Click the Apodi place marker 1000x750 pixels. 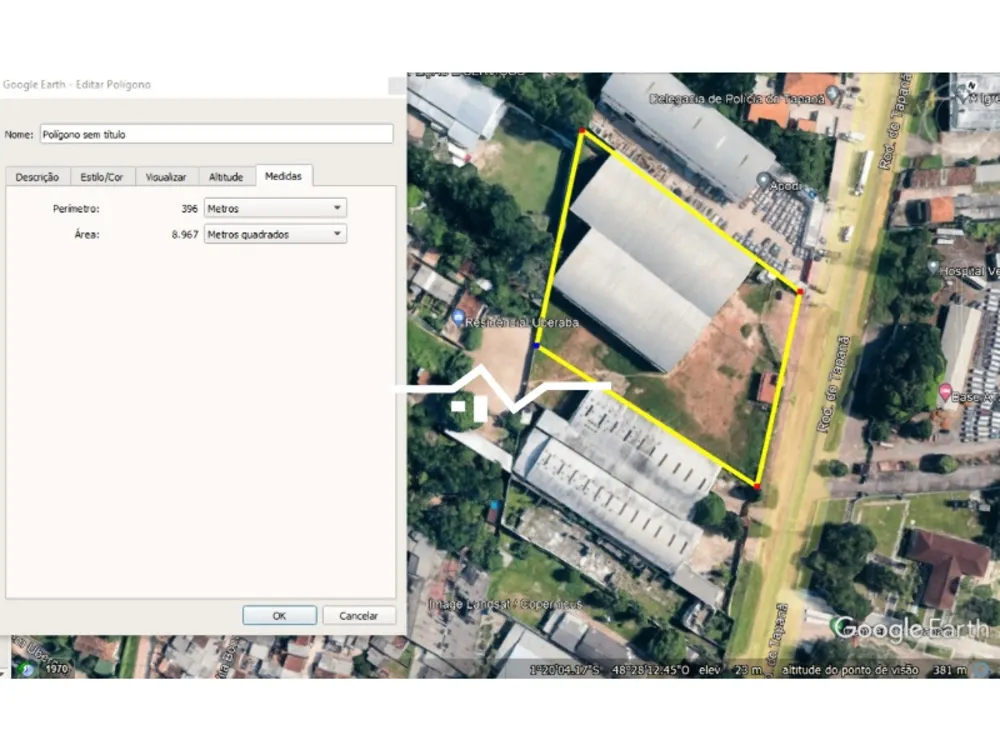pos(763,180)
